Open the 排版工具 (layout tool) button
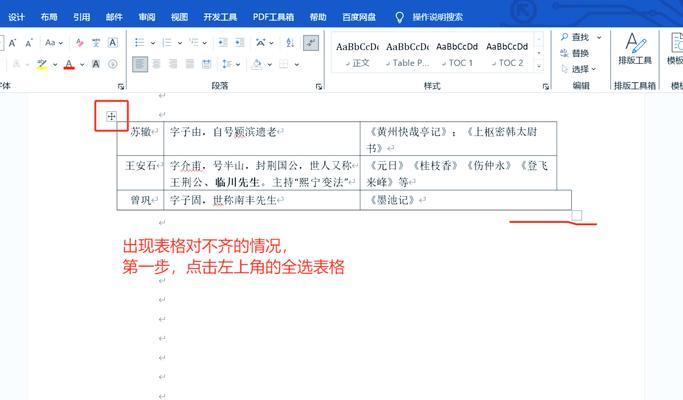This screenshot has width=683, height=400. (635, 48)
